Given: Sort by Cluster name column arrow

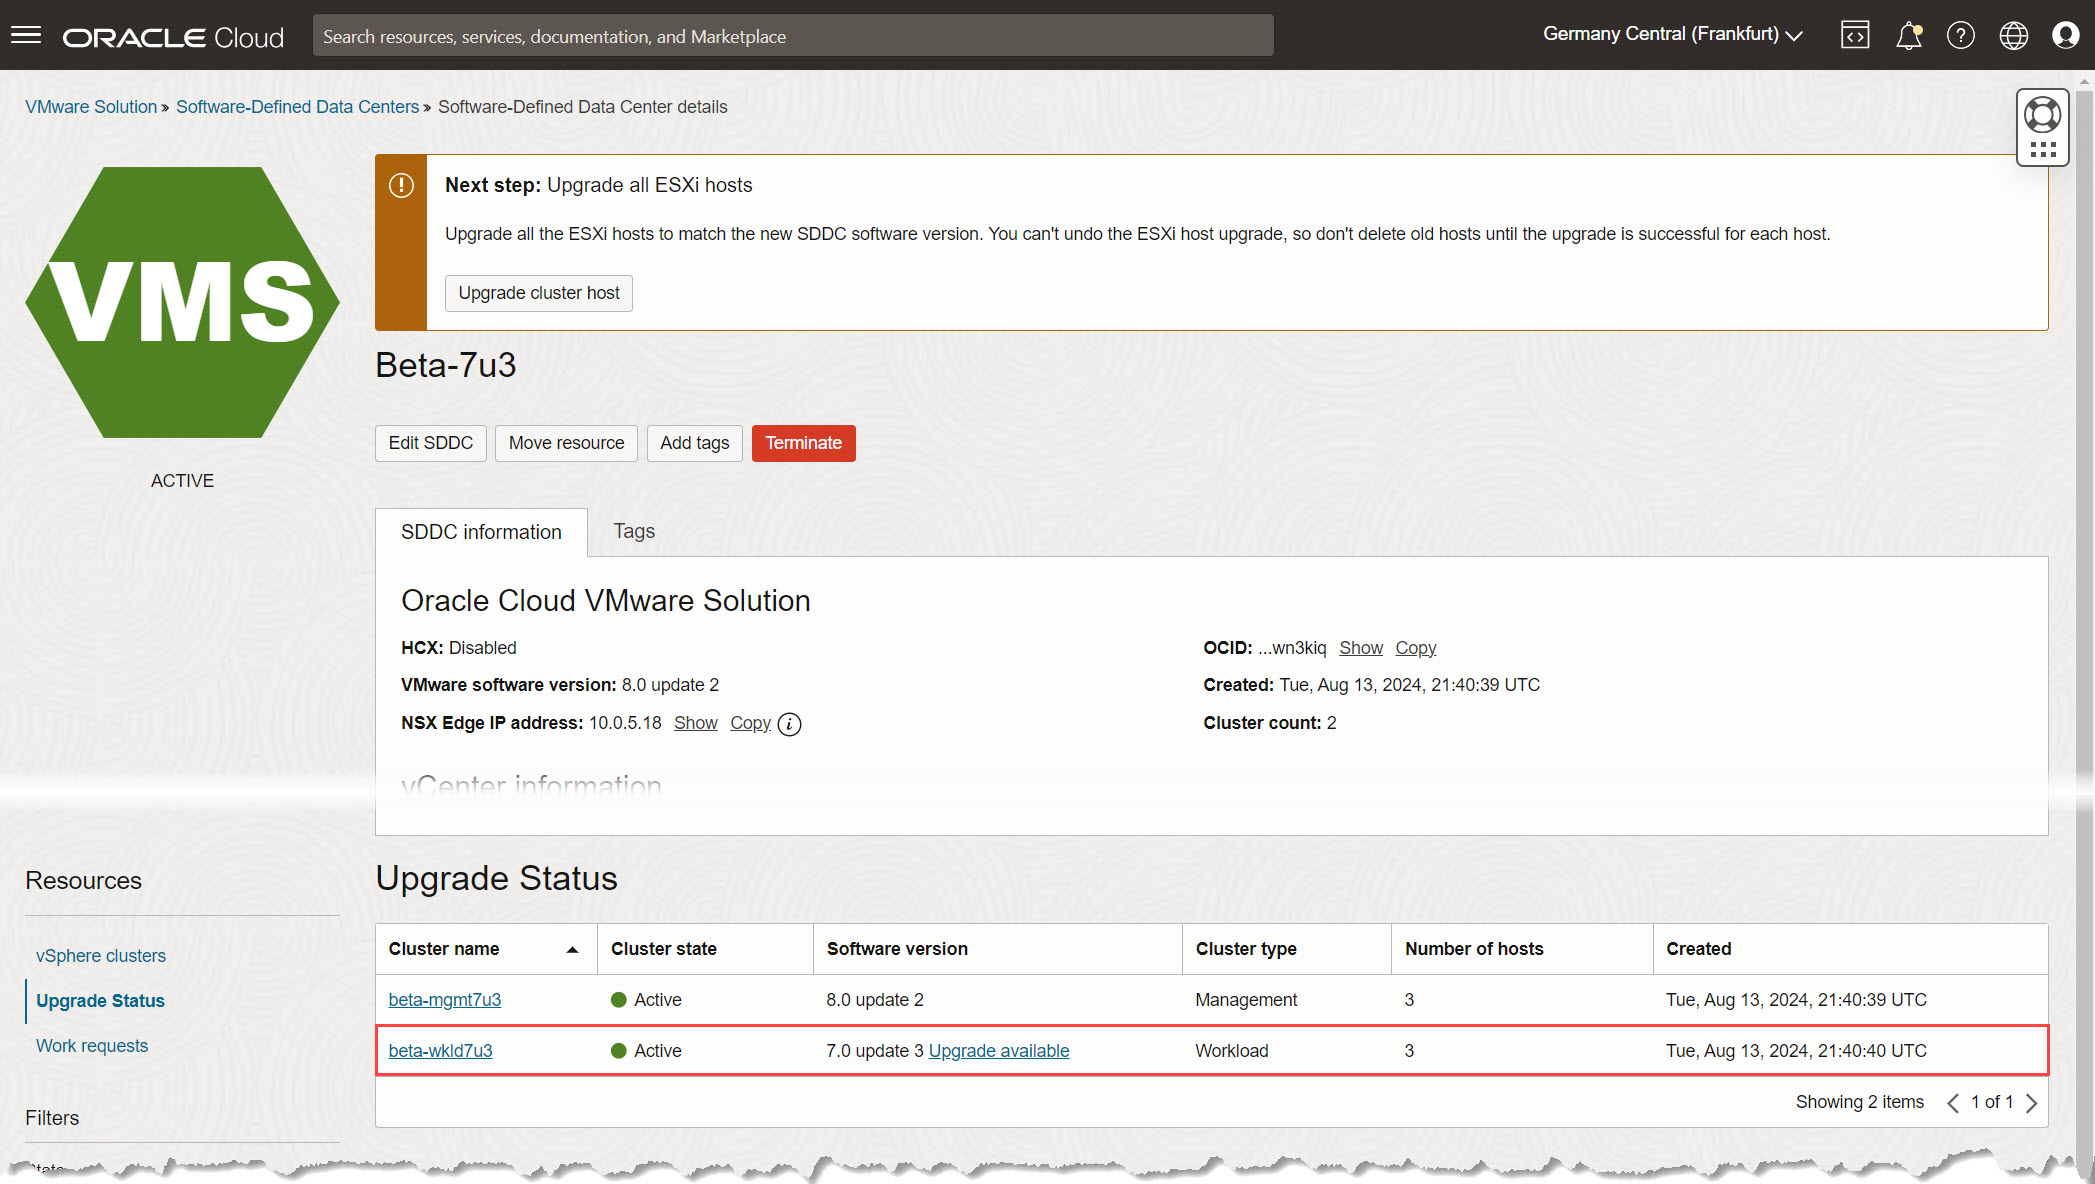Looking at the screenshot, I should coord(572,950).
